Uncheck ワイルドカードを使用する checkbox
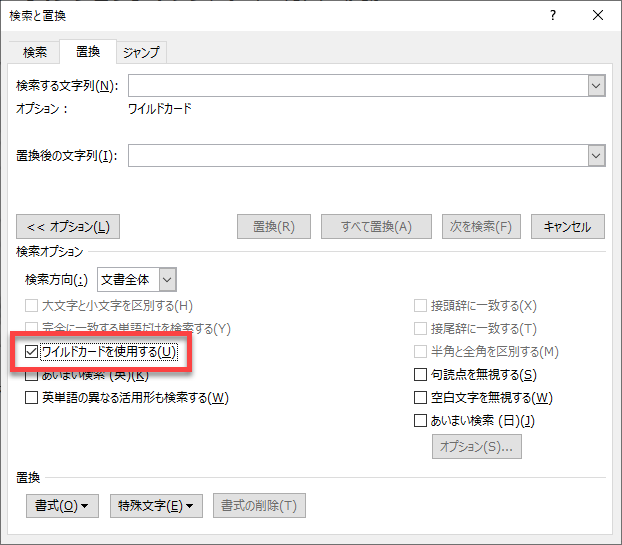 32,352
